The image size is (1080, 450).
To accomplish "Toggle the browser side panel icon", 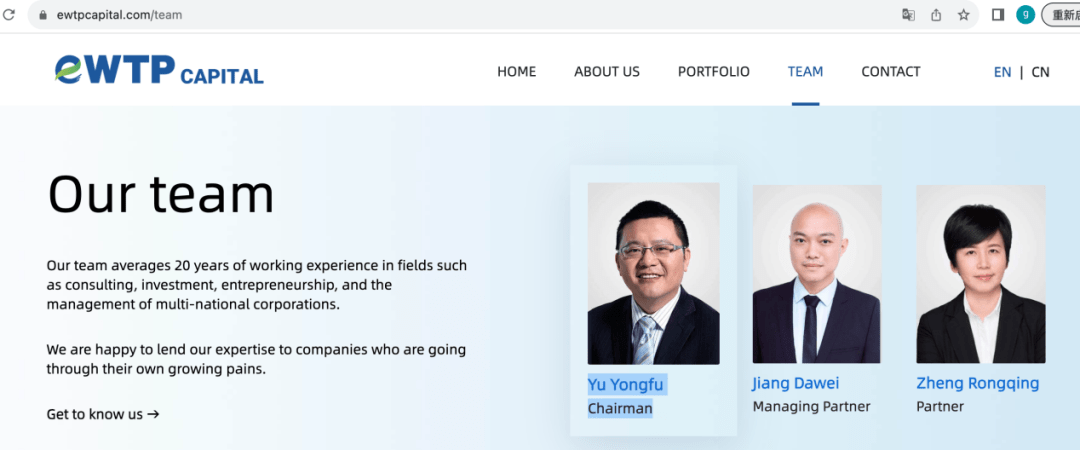I will [998, 15].
